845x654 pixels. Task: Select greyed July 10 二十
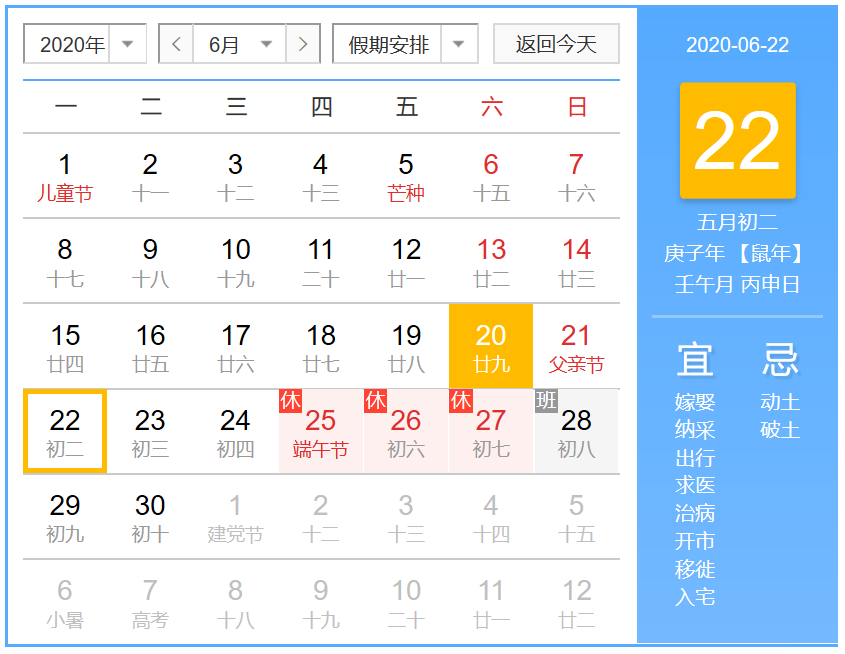[406, 602]
